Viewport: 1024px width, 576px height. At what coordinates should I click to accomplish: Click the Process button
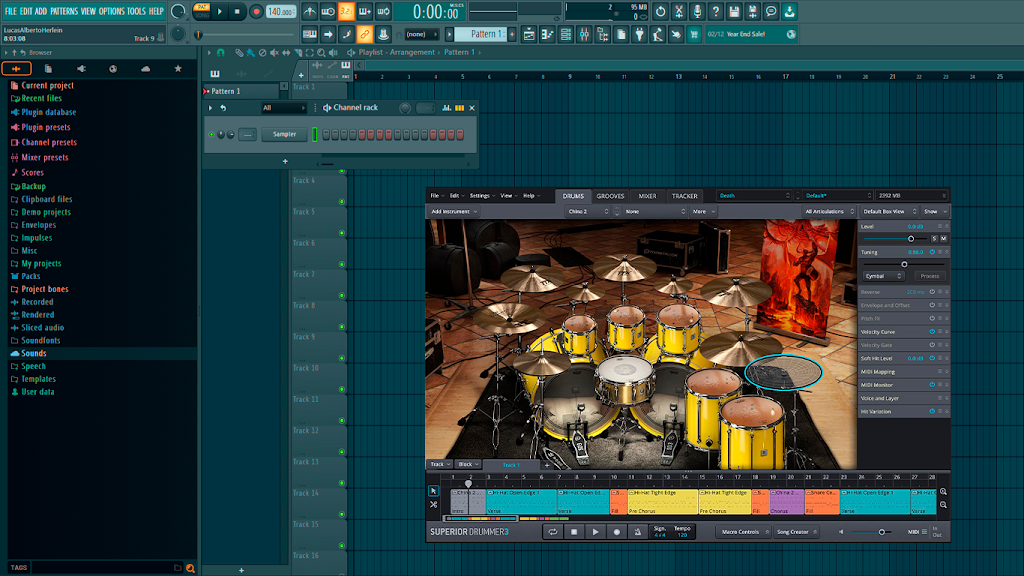(x=930, y=276)
